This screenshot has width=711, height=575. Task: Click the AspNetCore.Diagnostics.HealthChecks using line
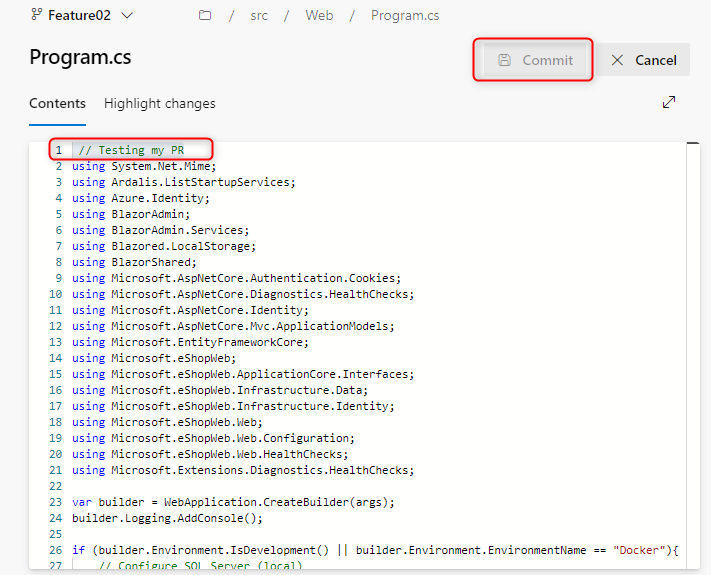pos(243,294)
